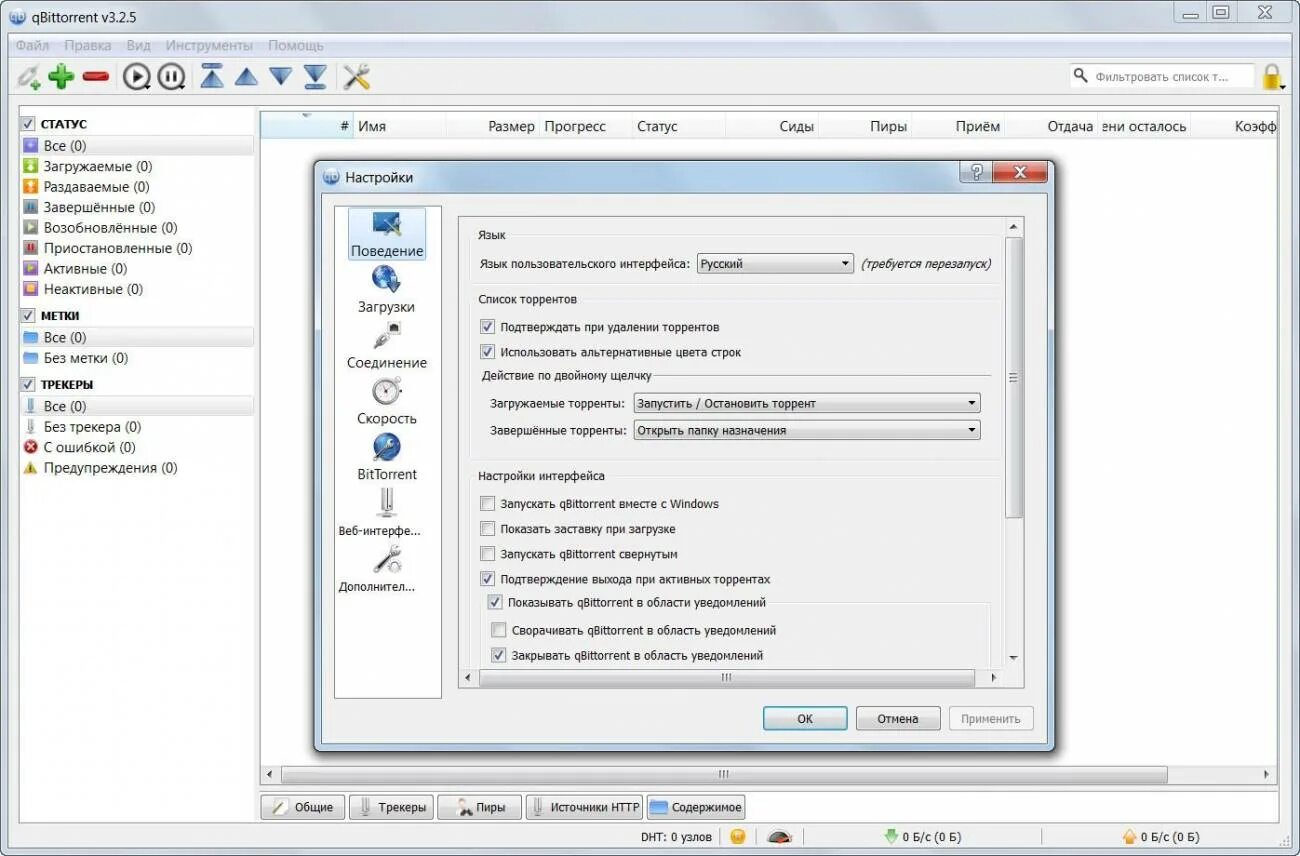
Task: Click the add torrent link icon
Action: tap(28, 76)
